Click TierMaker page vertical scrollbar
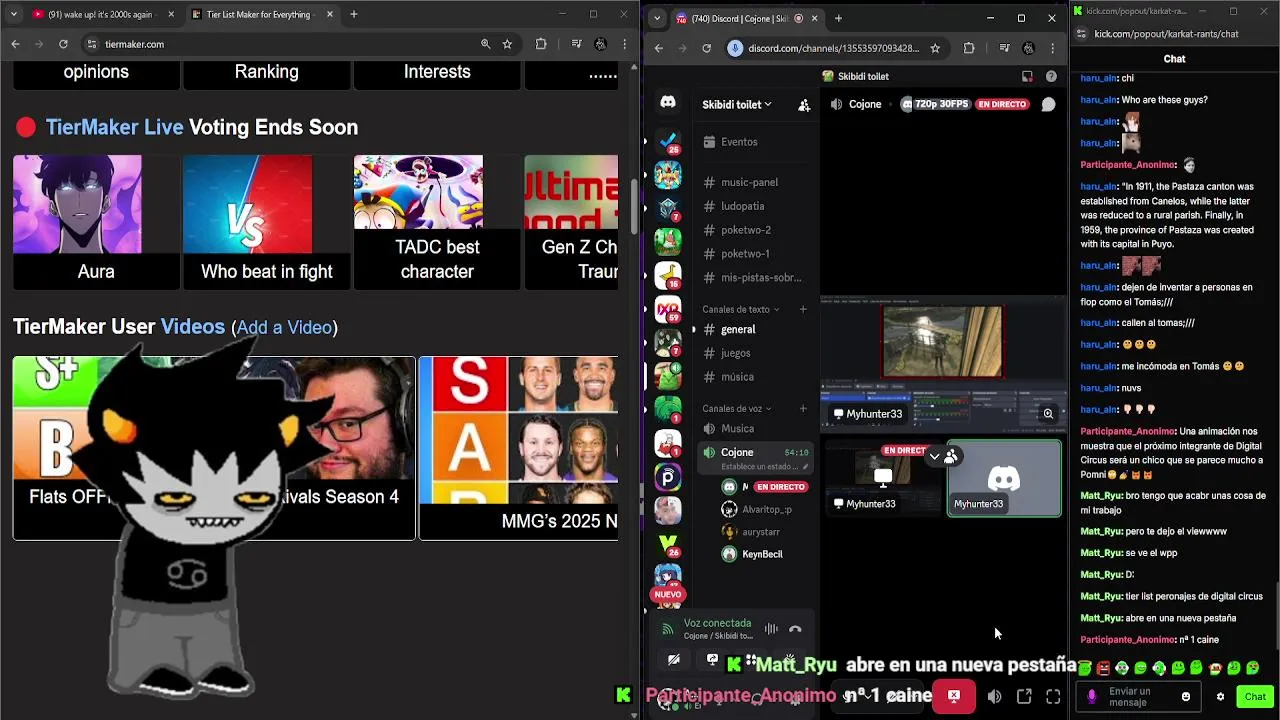 coord(634,205)
